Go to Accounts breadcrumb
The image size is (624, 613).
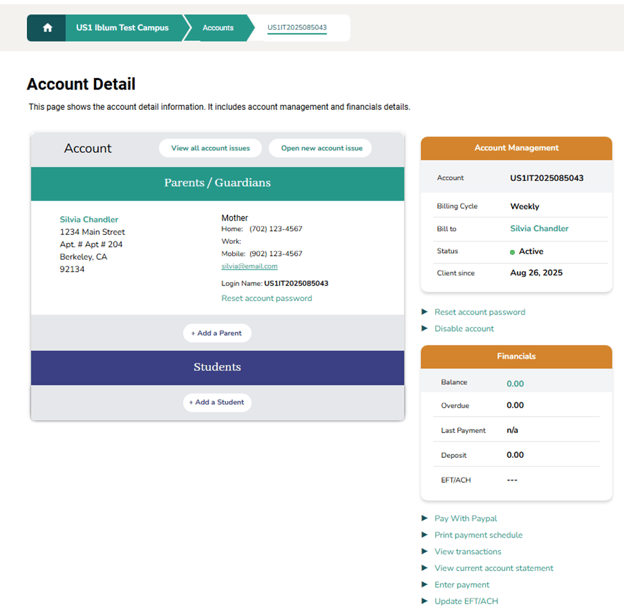pyautogui.click(x=218, y=28)
